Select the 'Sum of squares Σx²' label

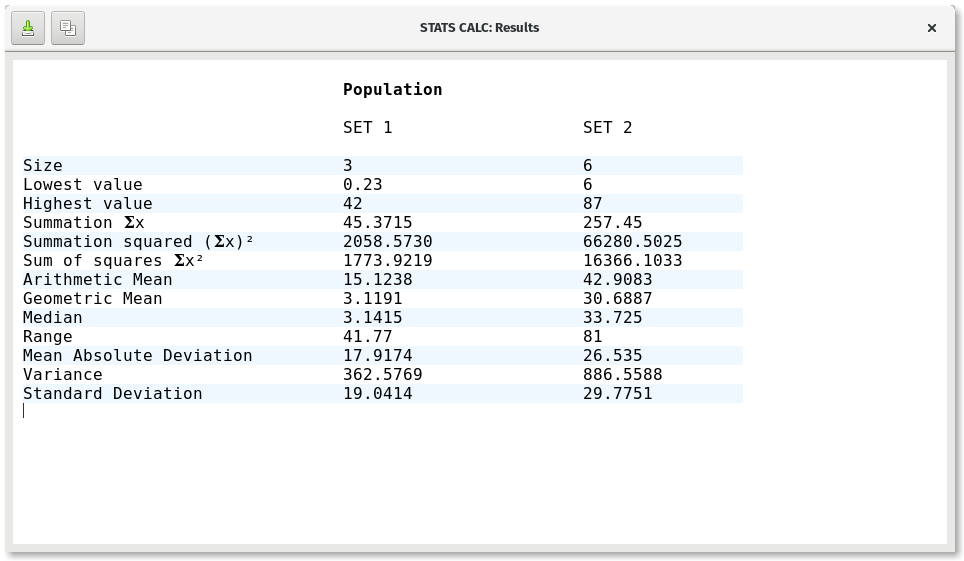(113, 261)
